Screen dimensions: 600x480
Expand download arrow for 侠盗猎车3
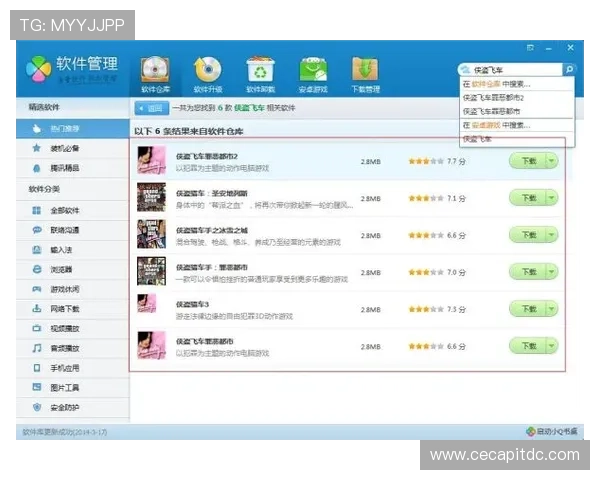(551, 309)
